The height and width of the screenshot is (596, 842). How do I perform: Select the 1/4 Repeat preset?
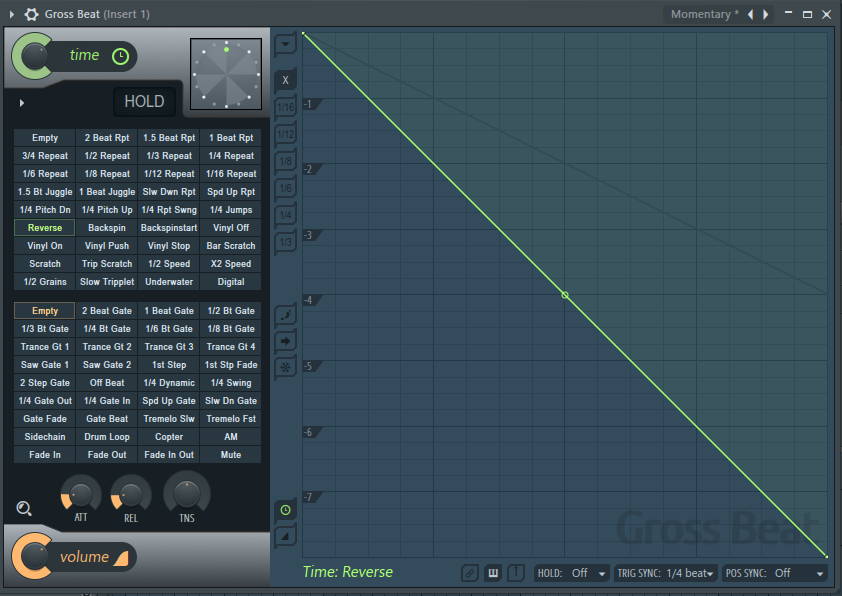231,156
